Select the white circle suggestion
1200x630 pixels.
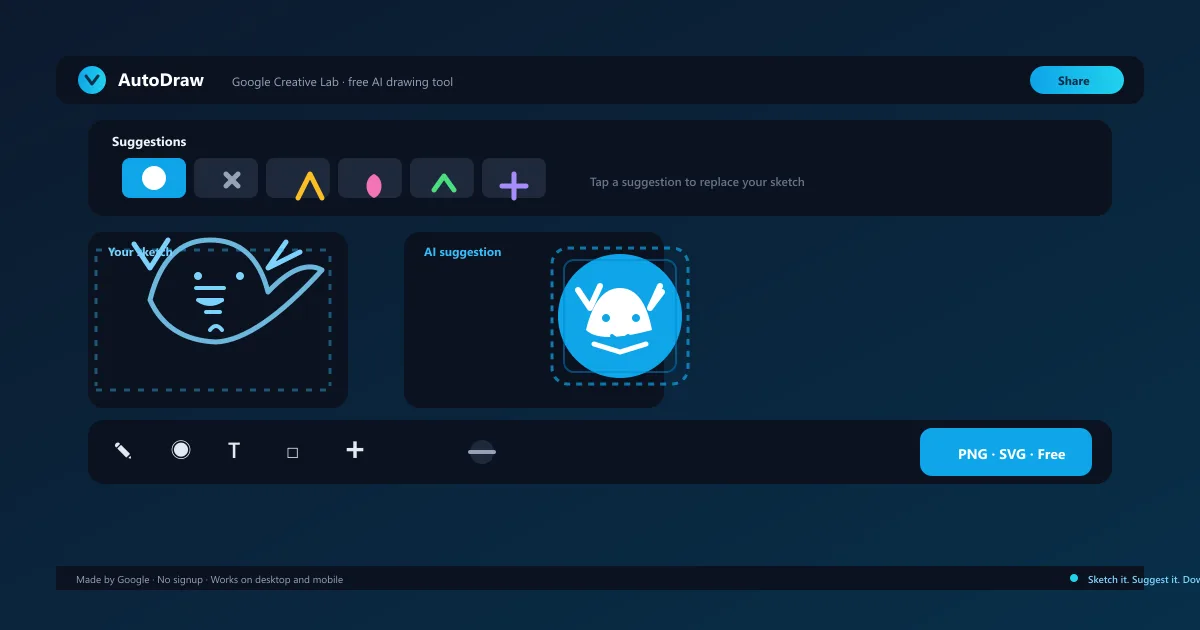[x=154, y=178]
